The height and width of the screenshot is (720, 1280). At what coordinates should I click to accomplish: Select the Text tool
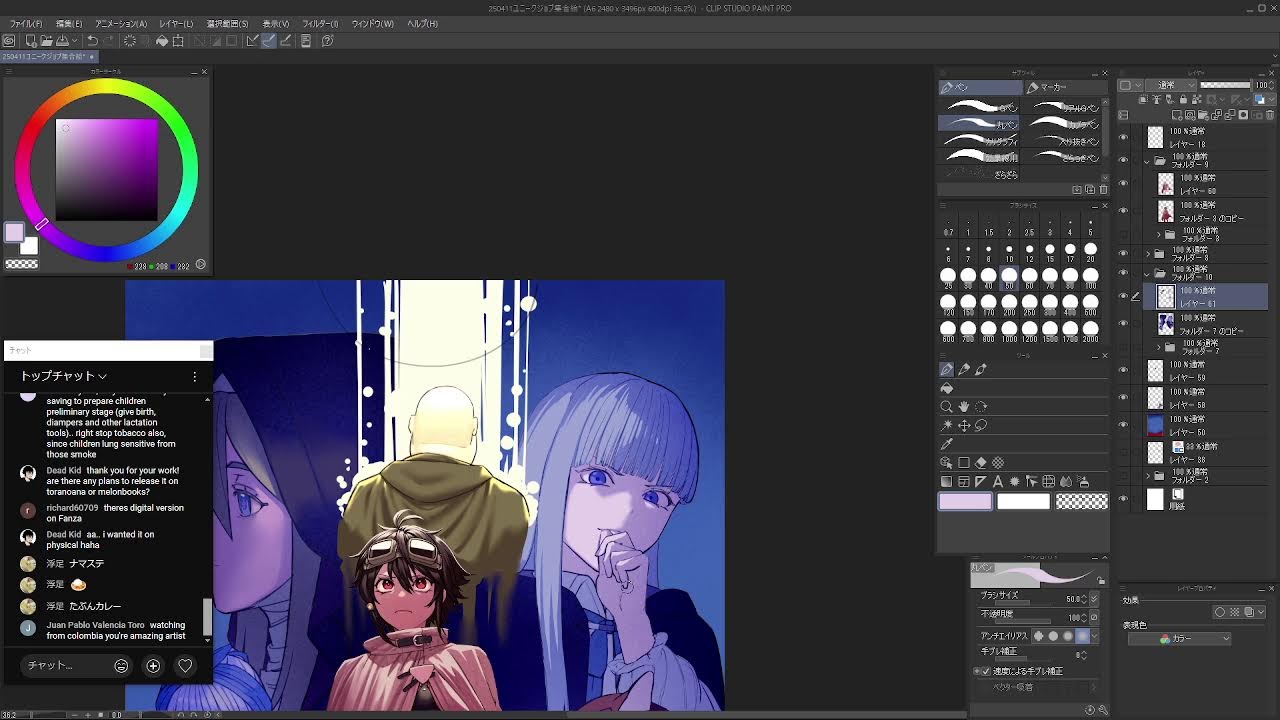tap(998, 481)
